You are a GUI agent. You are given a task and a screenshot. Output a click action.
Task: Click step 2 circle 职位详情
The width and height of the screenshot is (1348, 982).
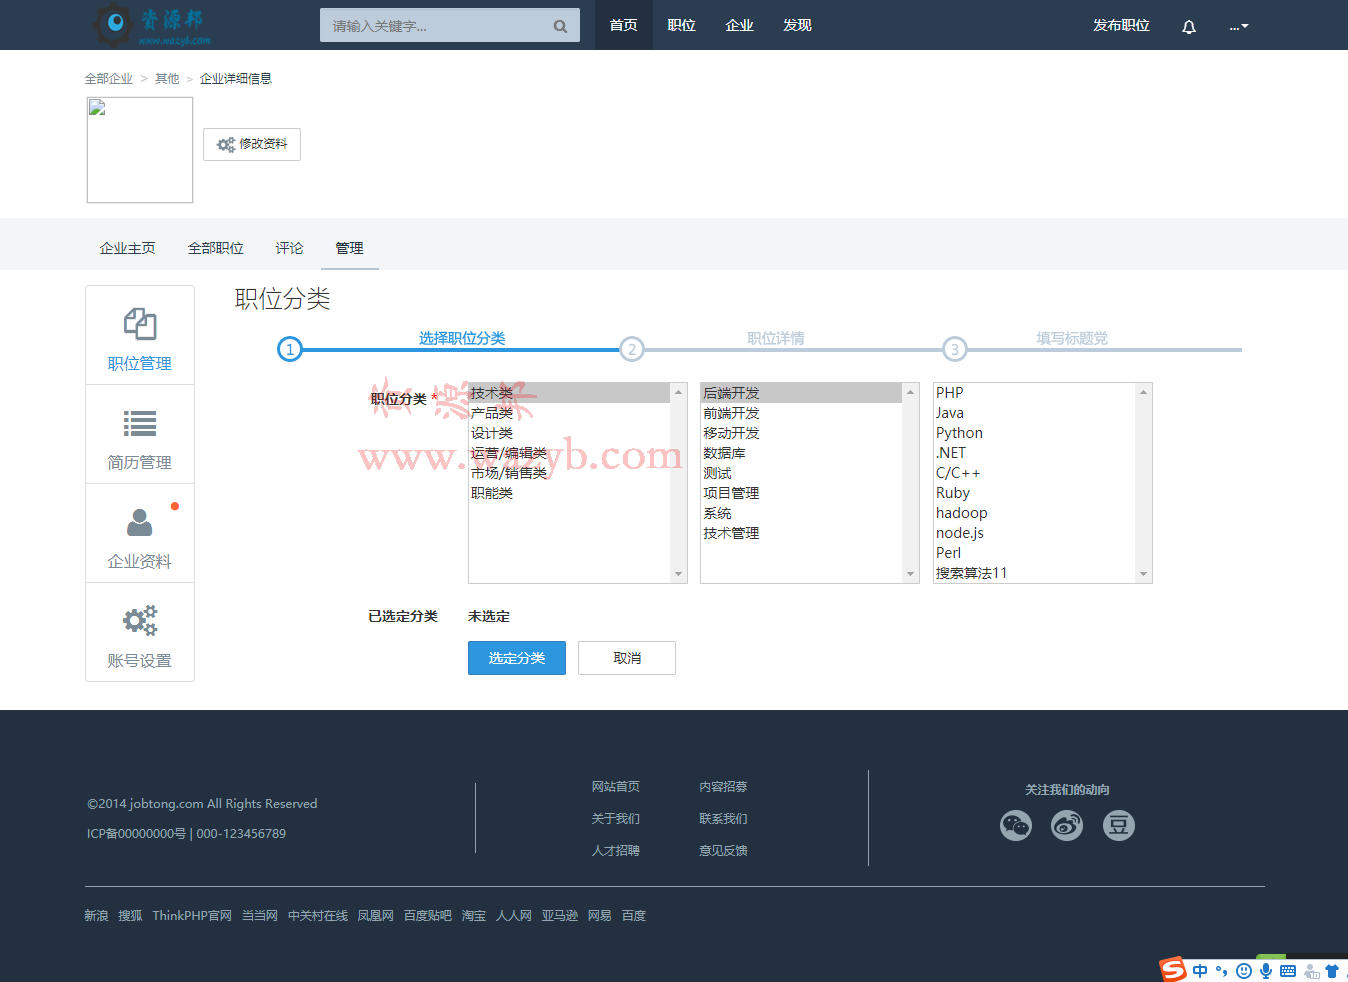pyautogui.click(x=631, y=349)
